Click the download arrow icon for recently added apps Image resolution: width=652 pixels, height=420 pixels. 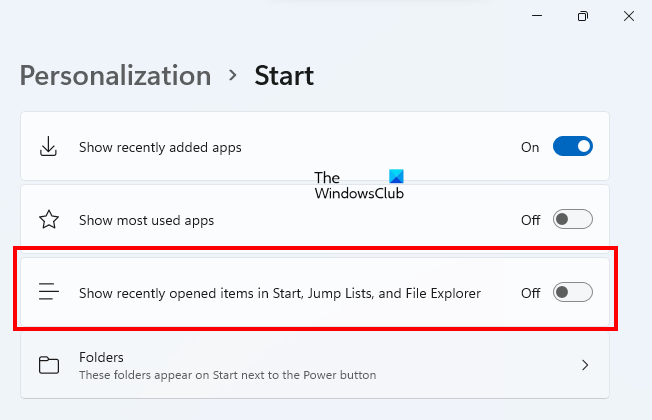point(48,147)
